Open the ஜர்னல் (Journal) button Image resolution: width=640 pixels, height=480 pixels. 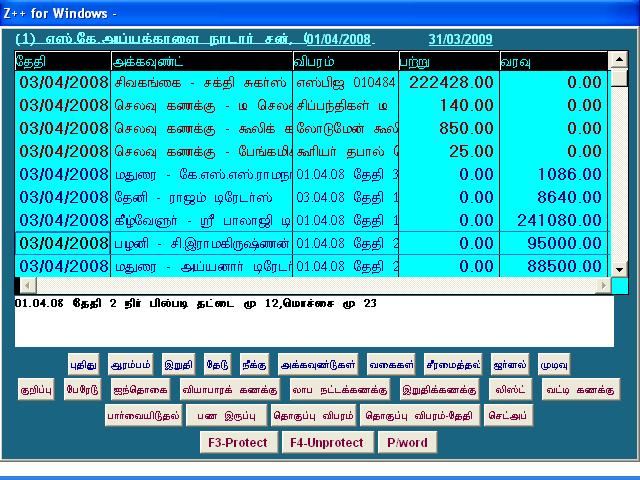510,364
